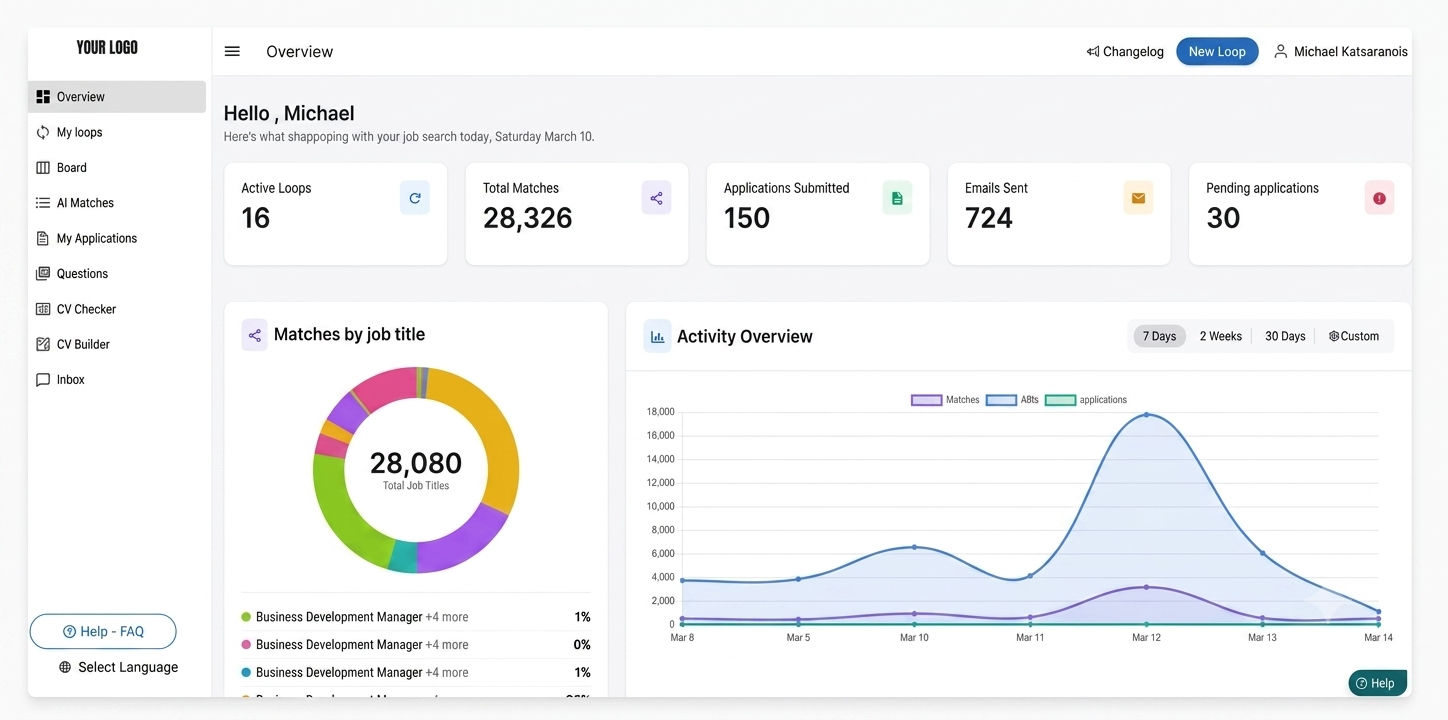Screen dimensions: 1448x720
Task: Click the CV Builder icon
Action: point(43,344)
